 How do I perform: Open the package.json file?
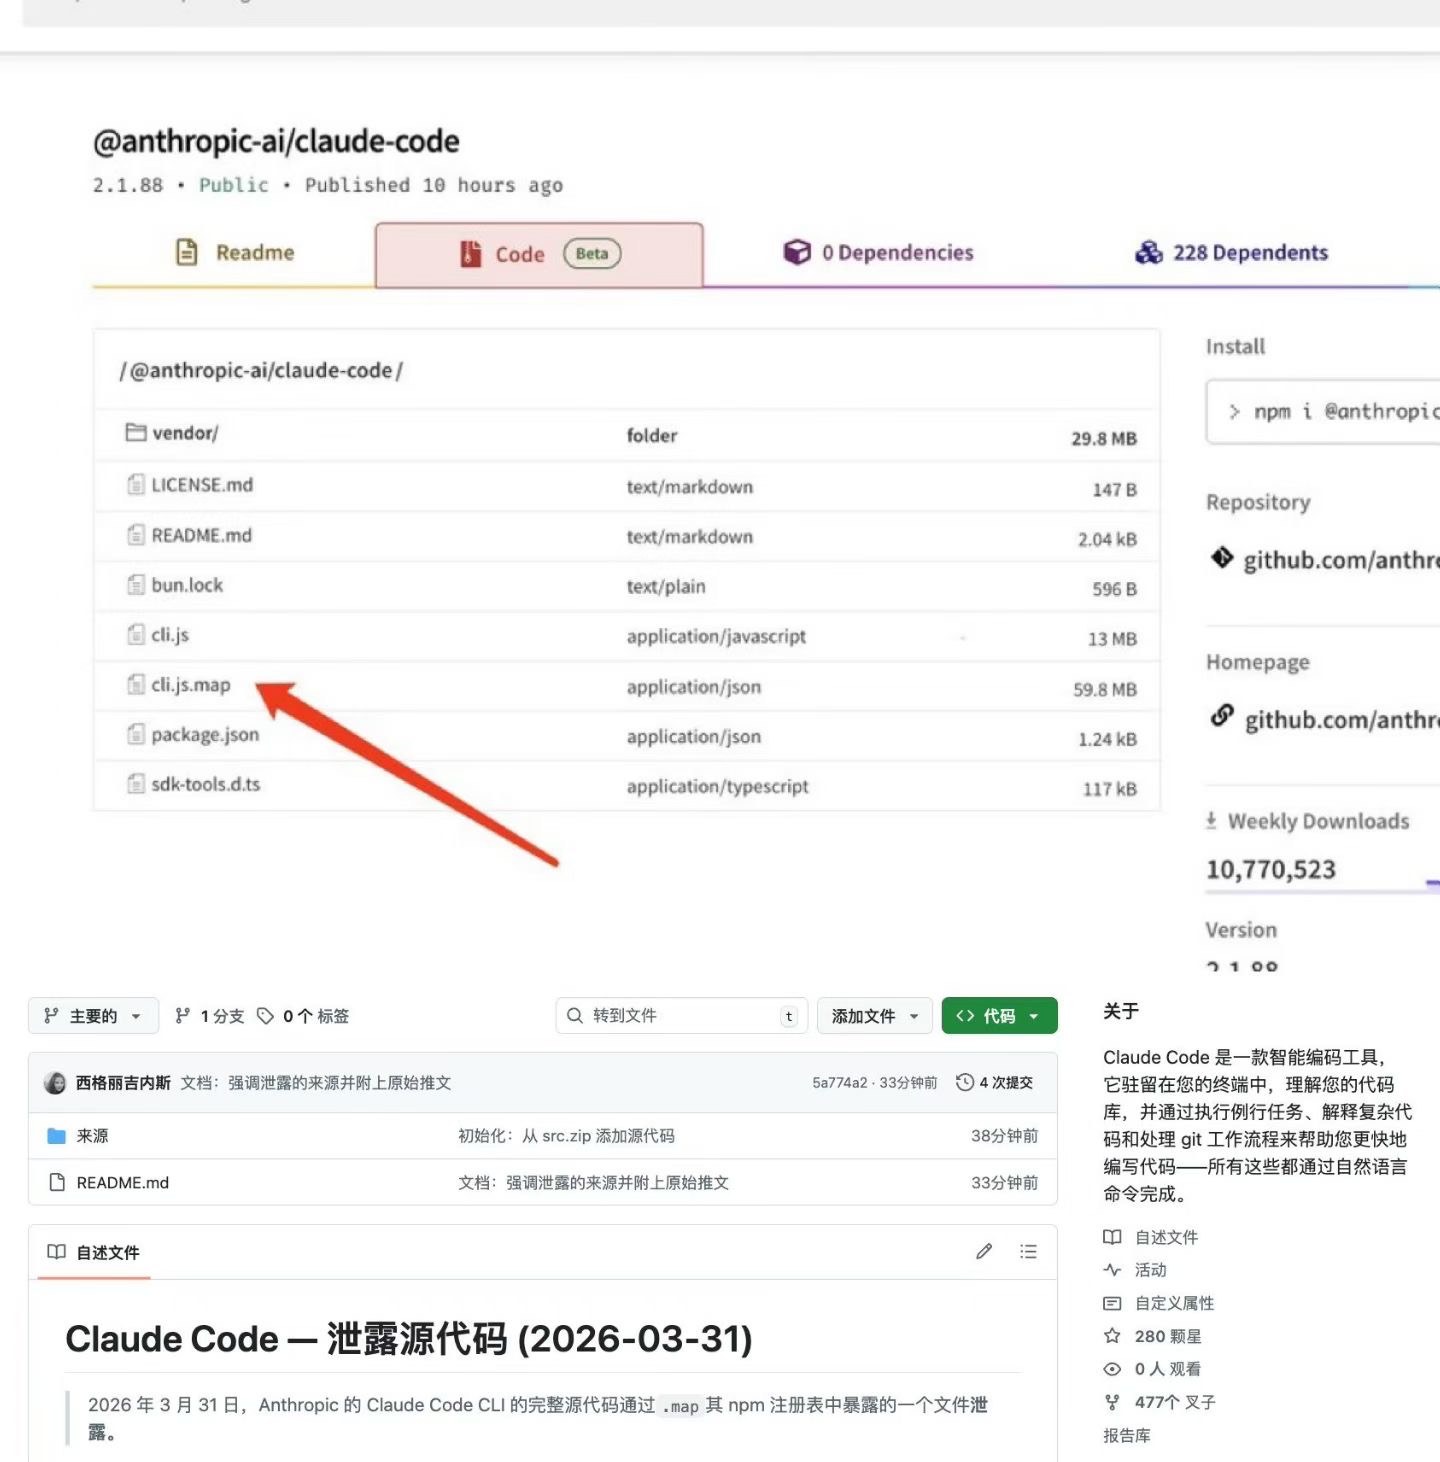pos(205,735)
